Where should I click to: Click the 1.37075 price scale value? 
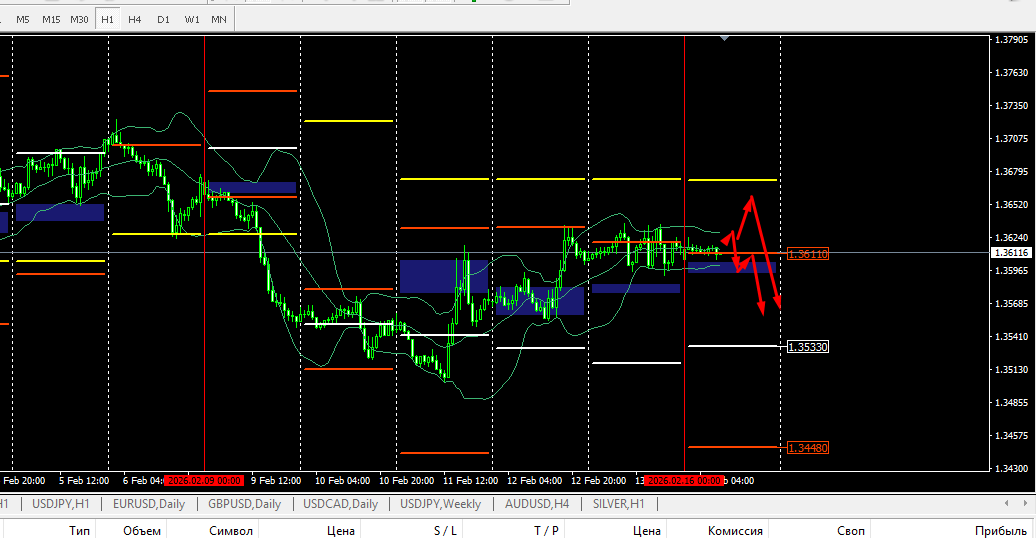coord(1012,139)
